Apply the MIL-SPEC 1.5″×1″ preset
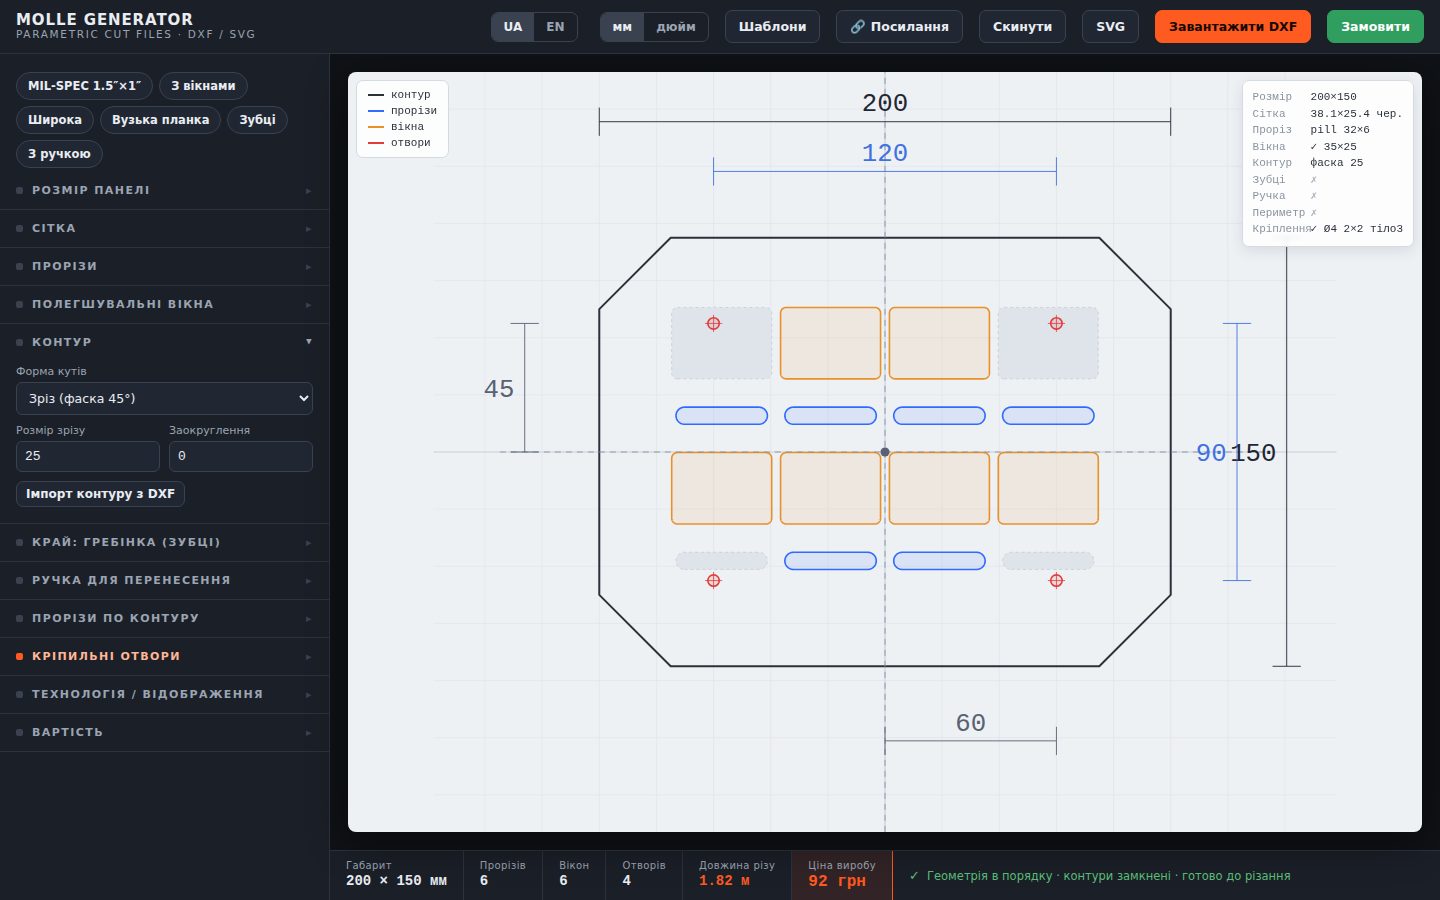Viewport: 1440px width, 900px height. tap(84, 86)
